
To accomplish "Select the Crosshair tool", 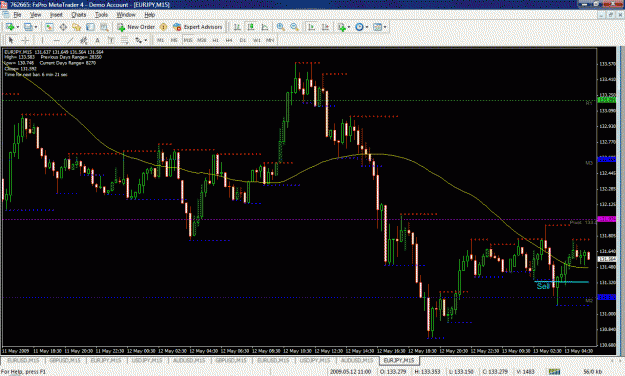I will [25, 40].
